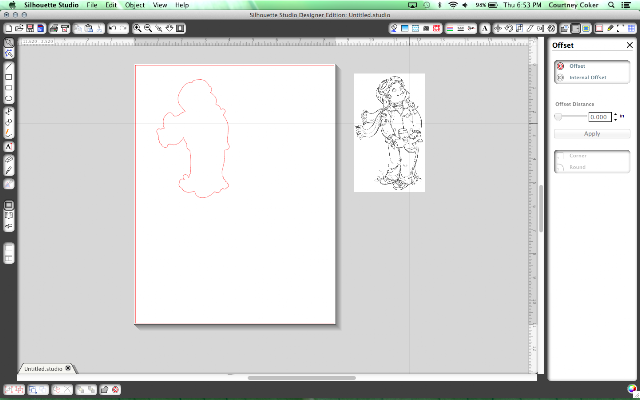This screenshot has width=640, height=400.
Task: Click the Wi-Fi status icon
Action: point(453,5)
